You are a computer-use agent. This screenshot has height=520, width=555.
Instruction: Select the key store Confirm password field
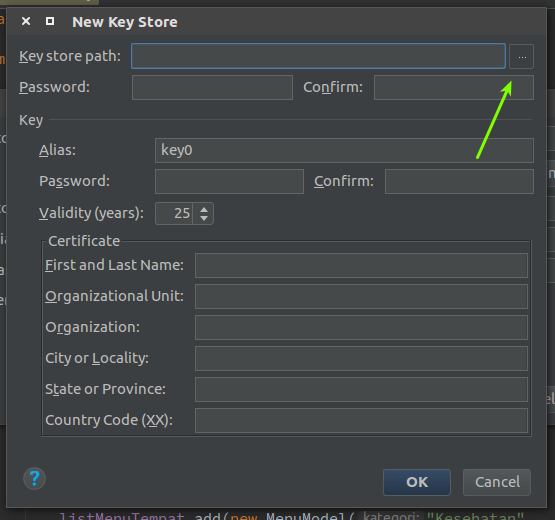(454, 87)
